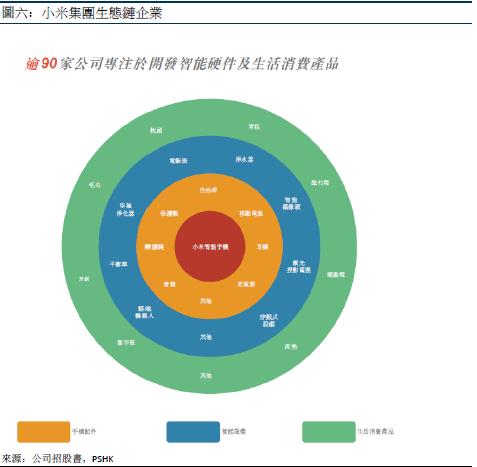This screenshot has width=477, height=467.
Task: Click the red 小米智能手機 center circle
Action: point(210,246)
